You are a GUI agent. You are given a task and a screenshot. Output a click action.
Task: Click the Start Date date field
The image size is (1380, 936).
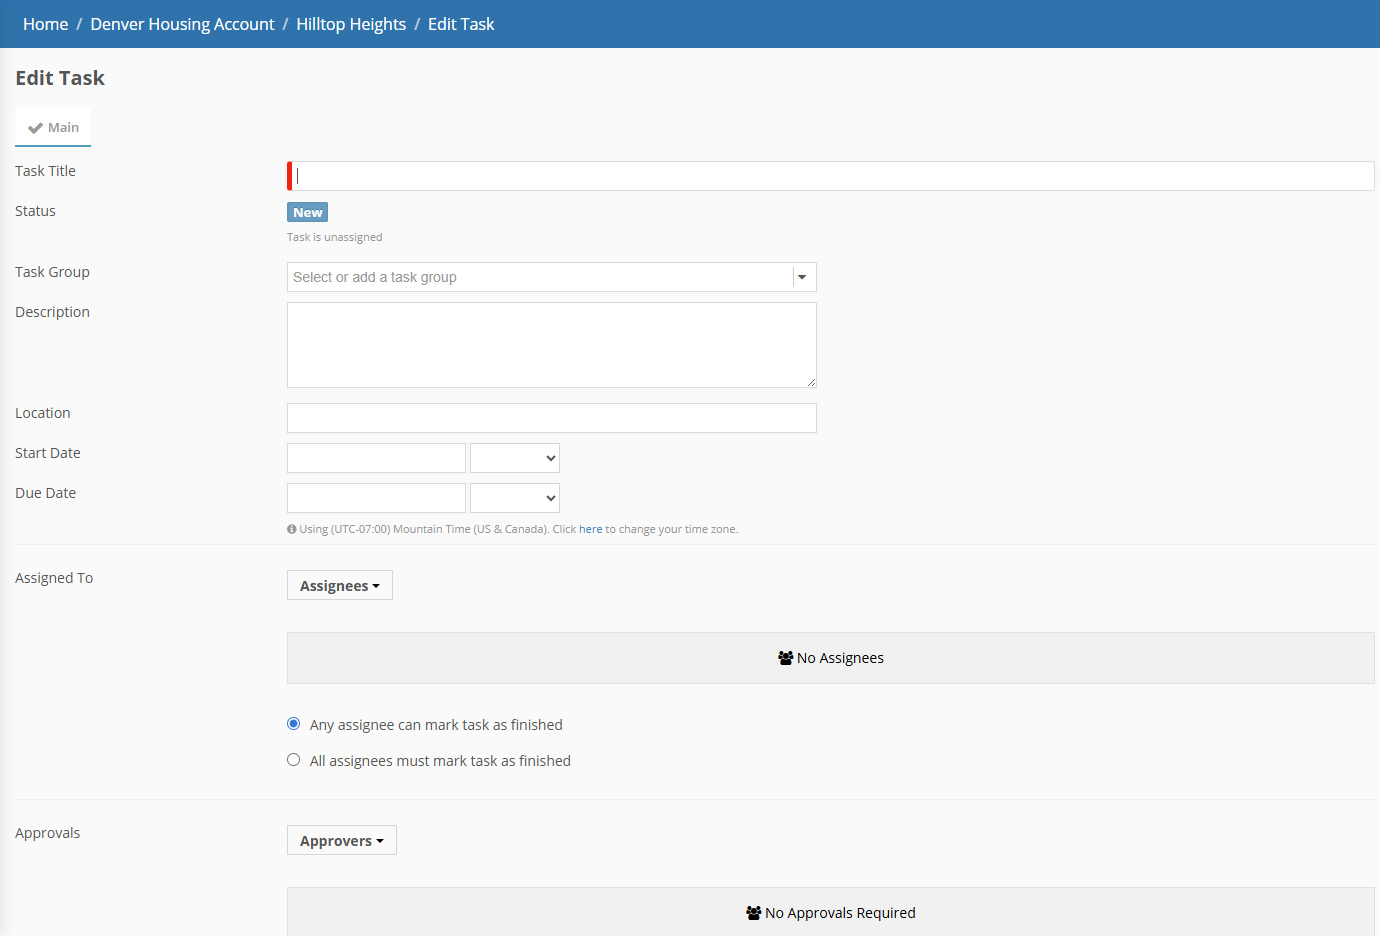pos(376,458)
